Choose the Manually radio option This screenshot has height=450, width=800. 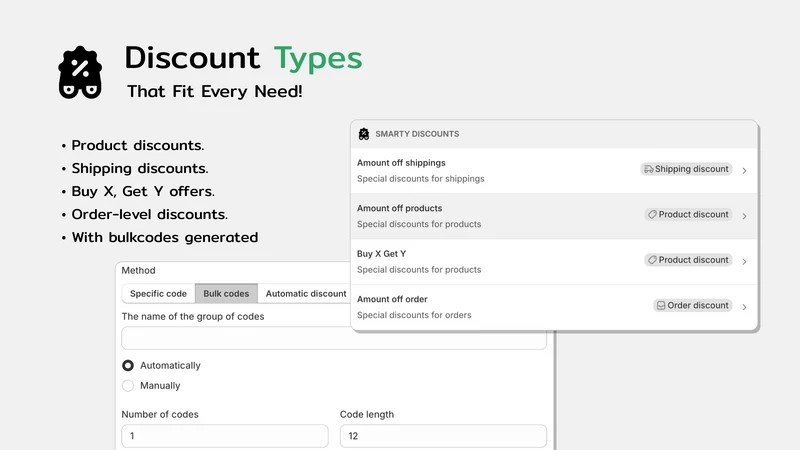click(128, 386)
